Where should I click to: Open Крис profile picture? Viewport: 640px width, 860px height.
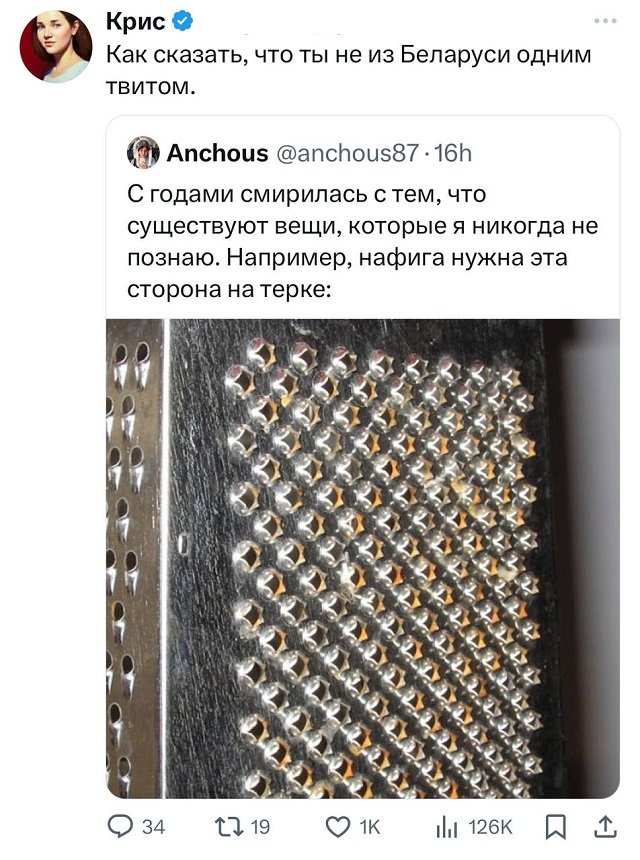pos(55,46)
